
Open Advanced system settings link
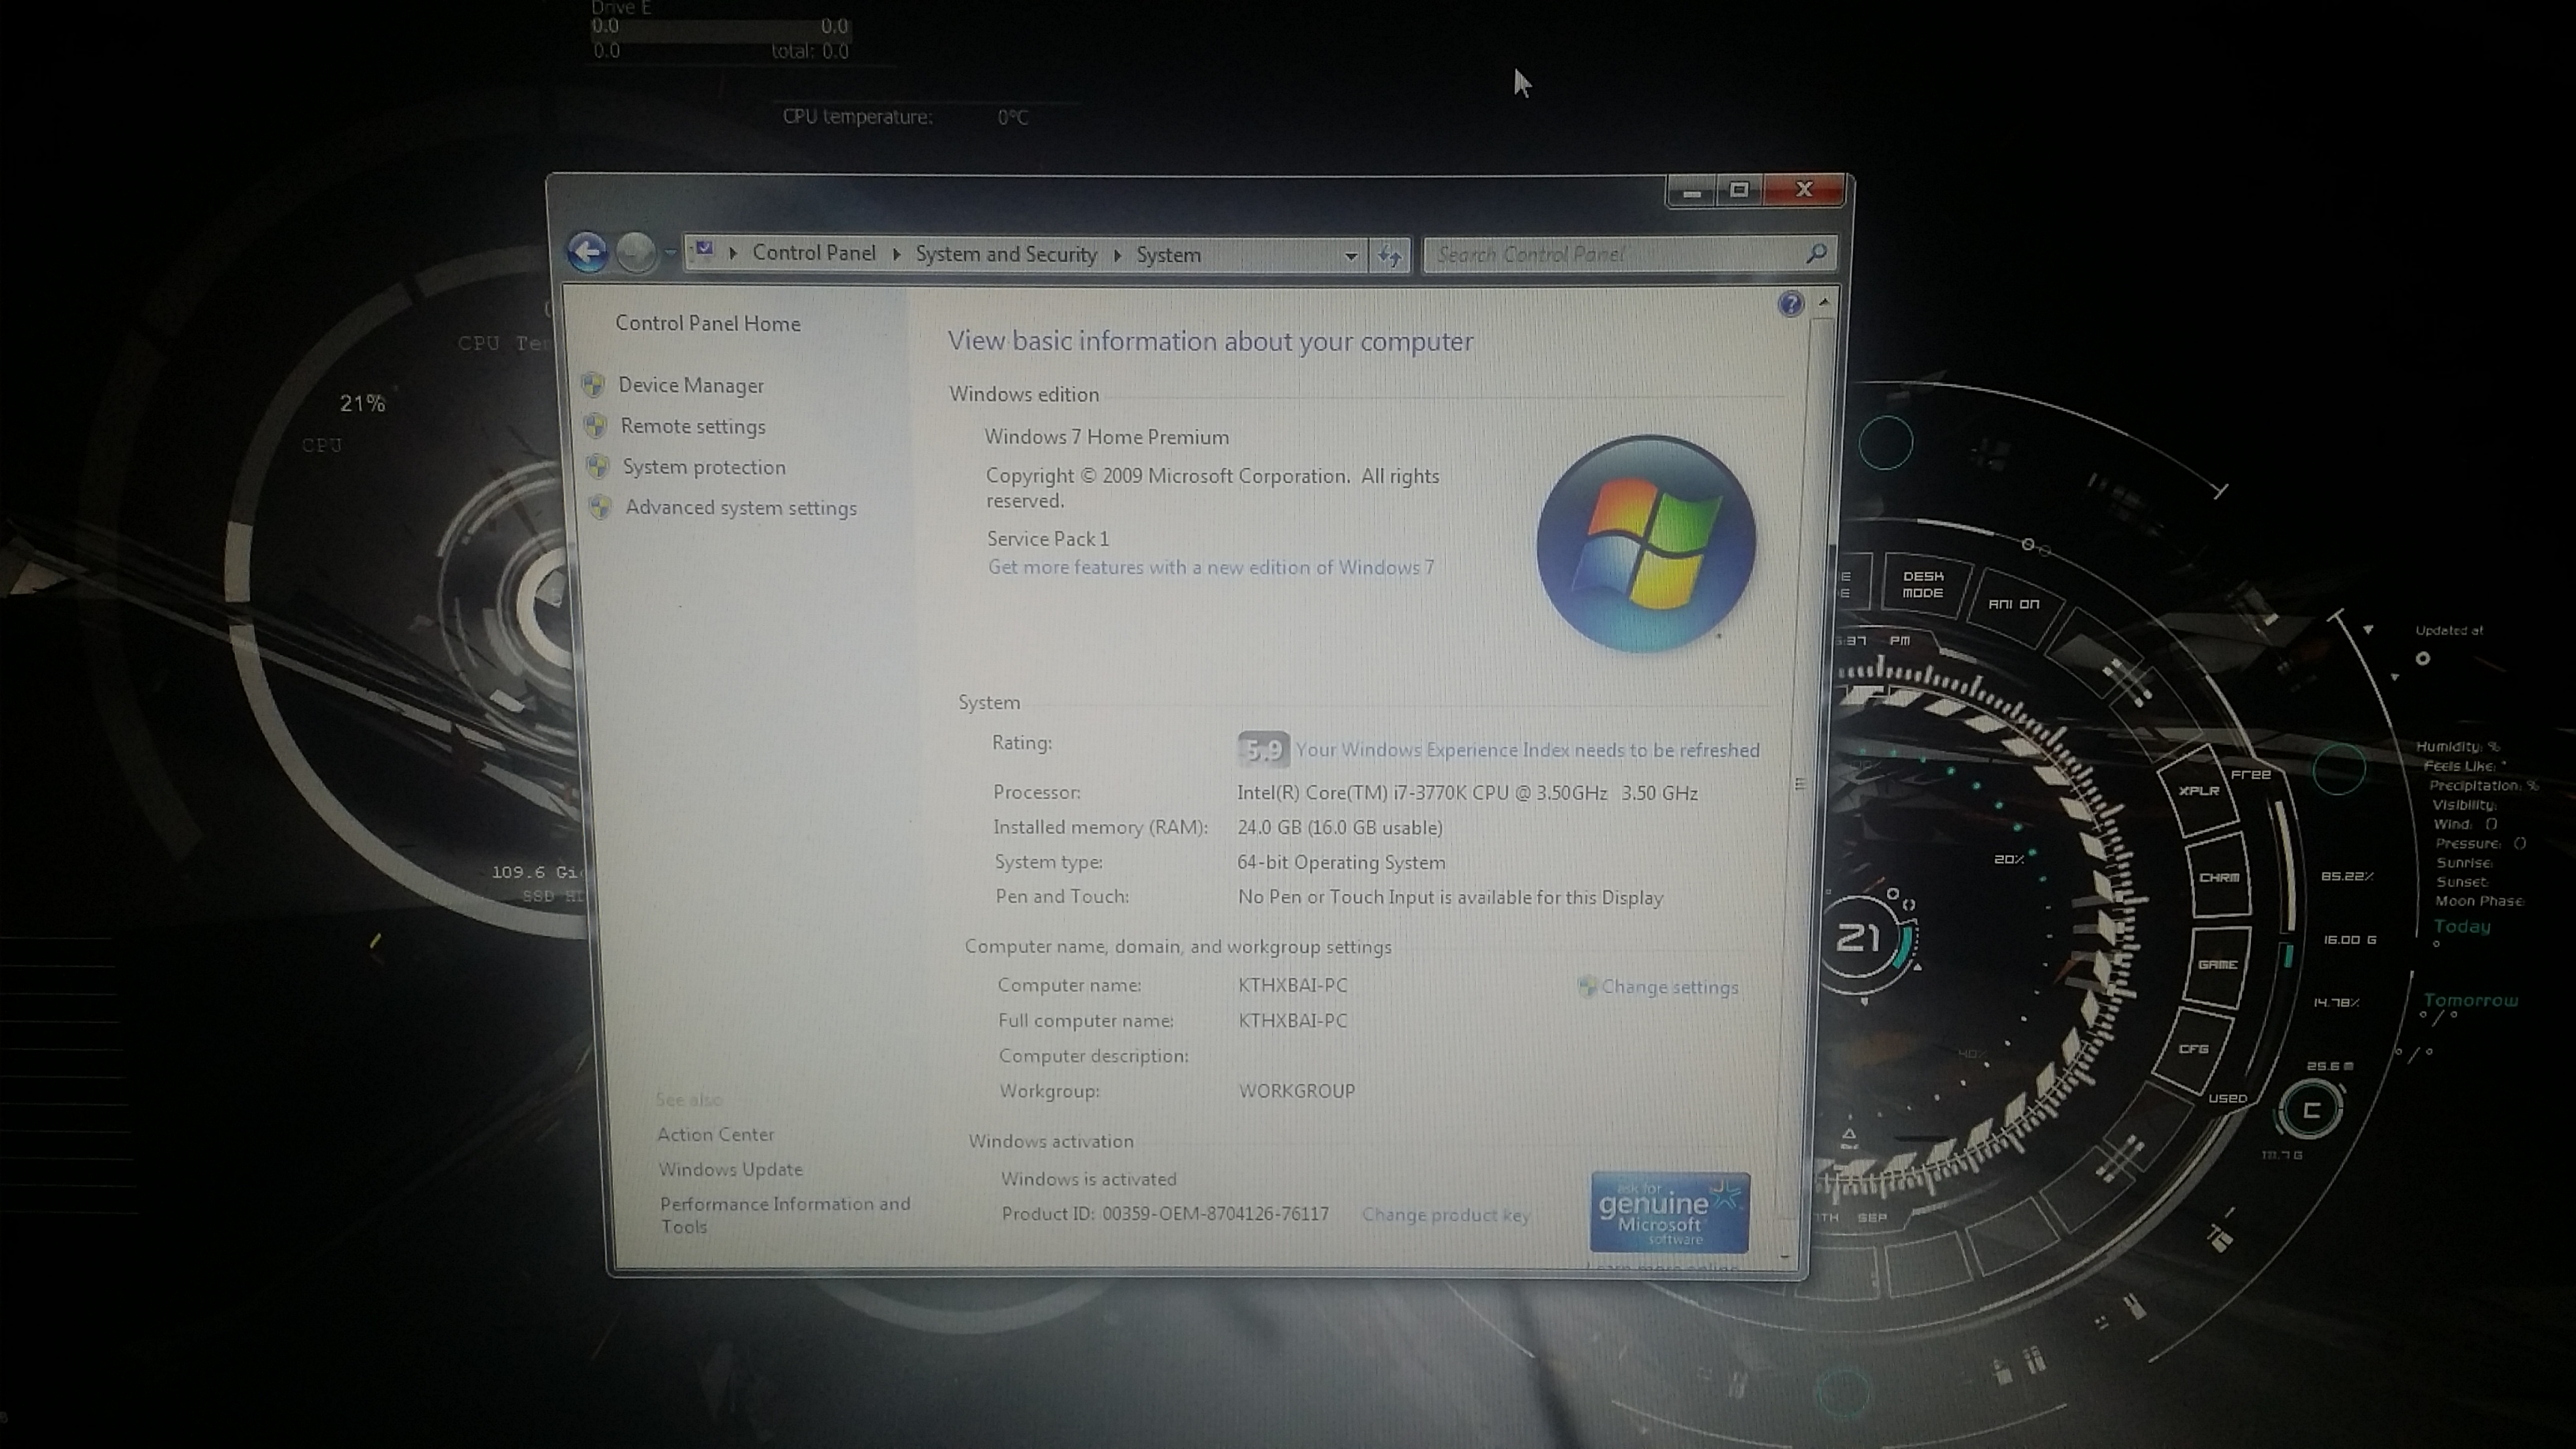coord(740,508)
